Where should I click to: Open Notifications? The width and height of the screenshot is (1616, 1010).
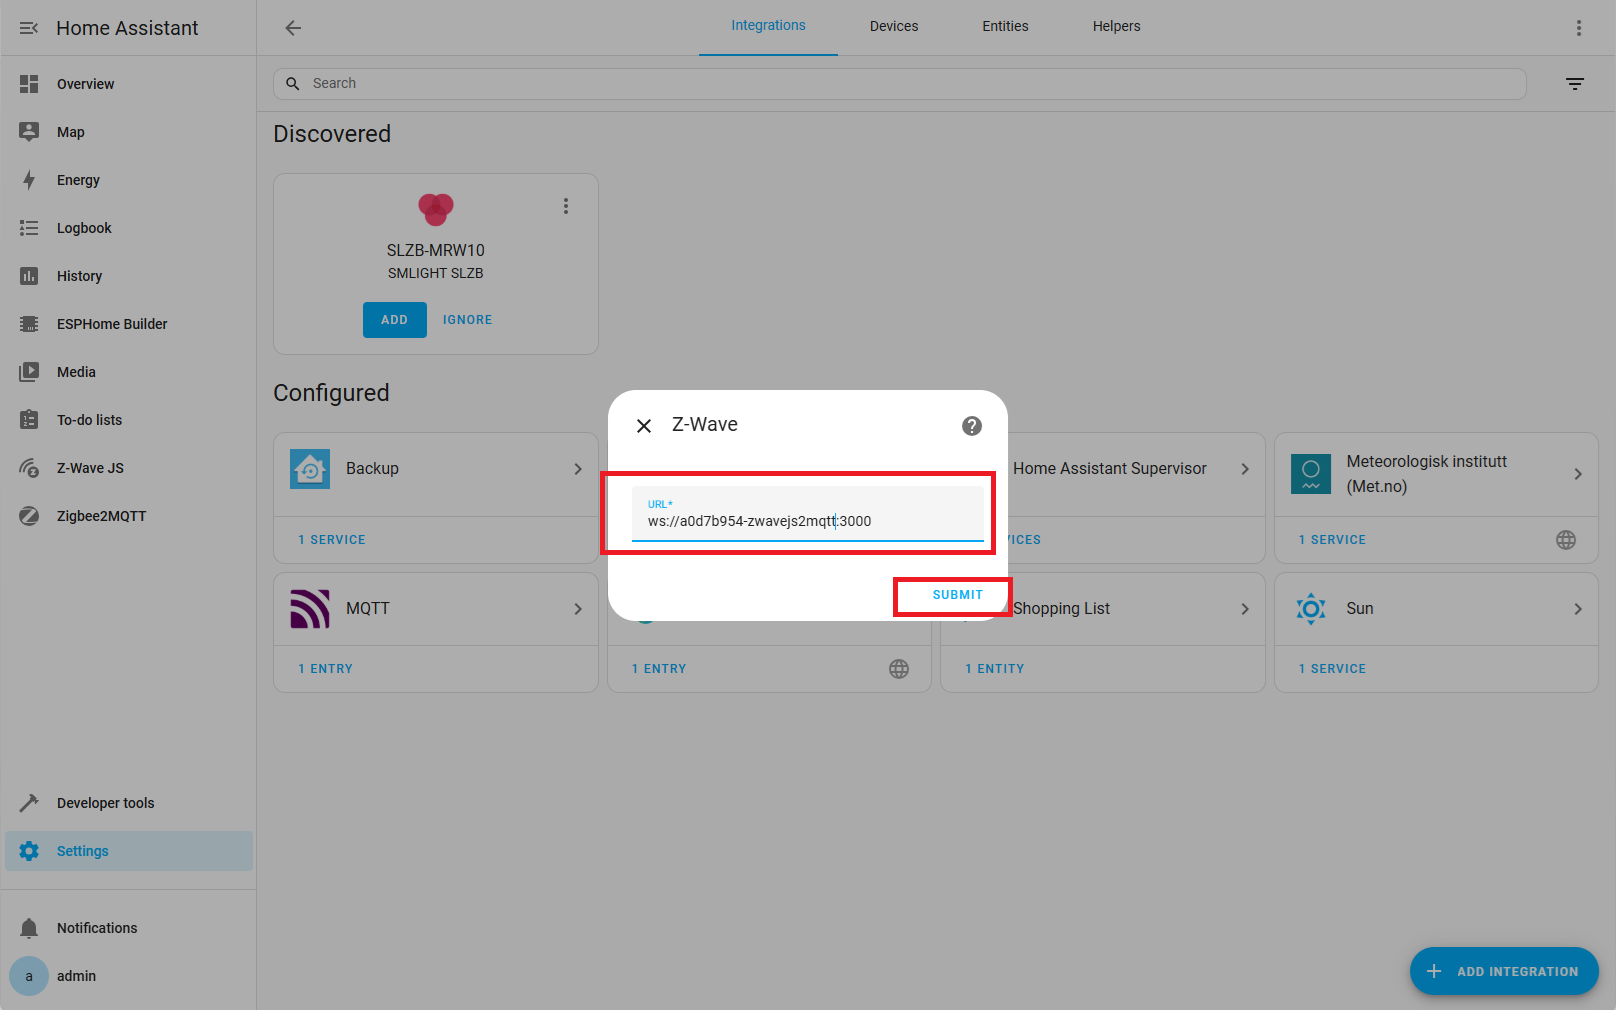coord(128,928)
